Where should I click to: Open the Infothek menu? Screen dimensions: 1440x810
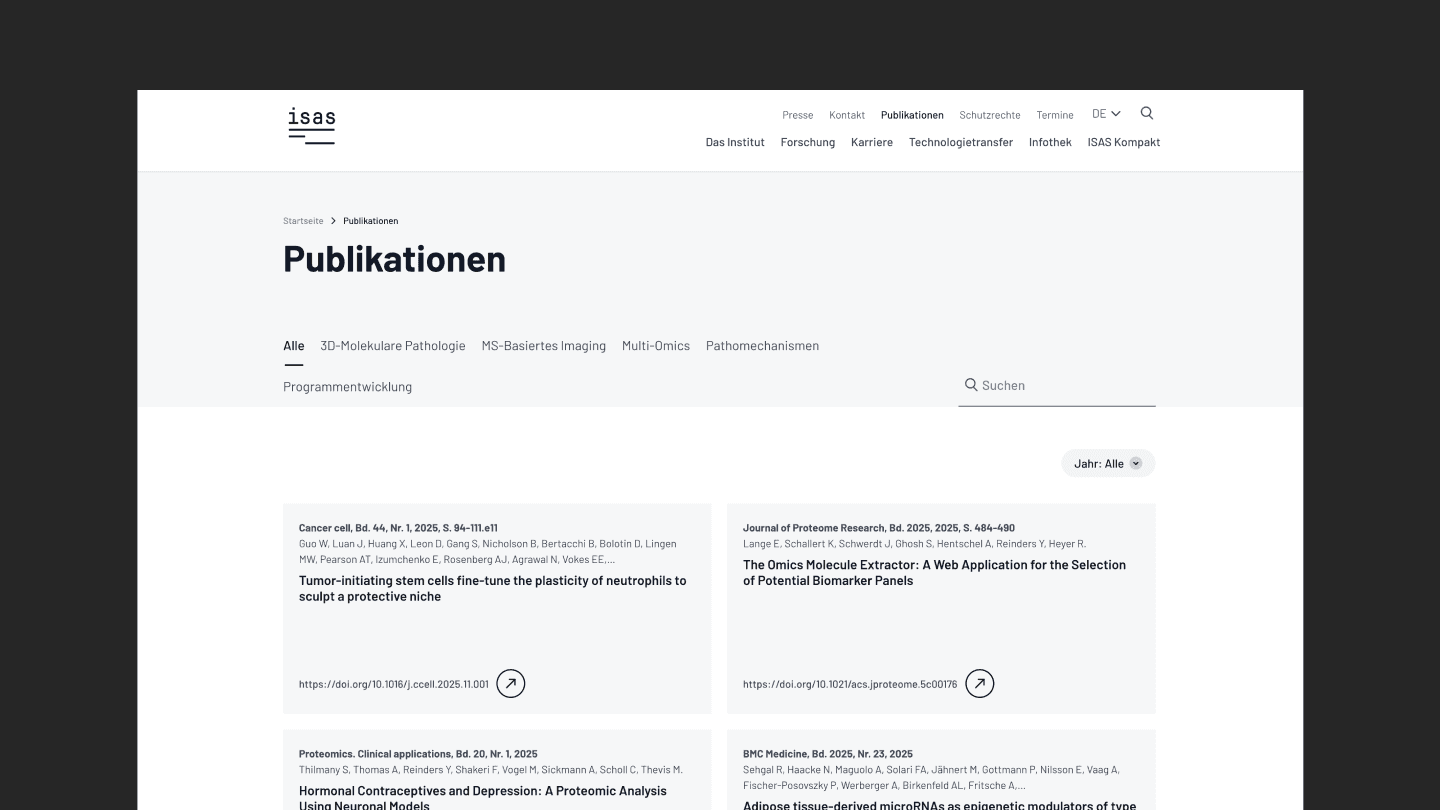(1050, 142)
